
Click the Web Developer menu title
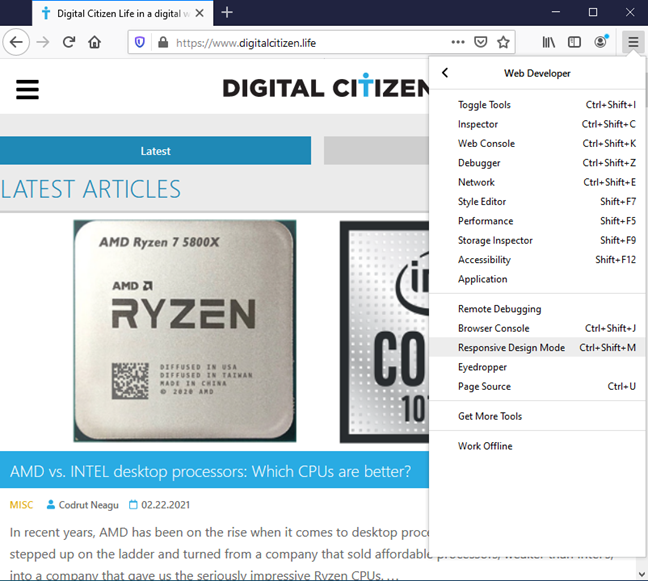(x=537, y=74)
